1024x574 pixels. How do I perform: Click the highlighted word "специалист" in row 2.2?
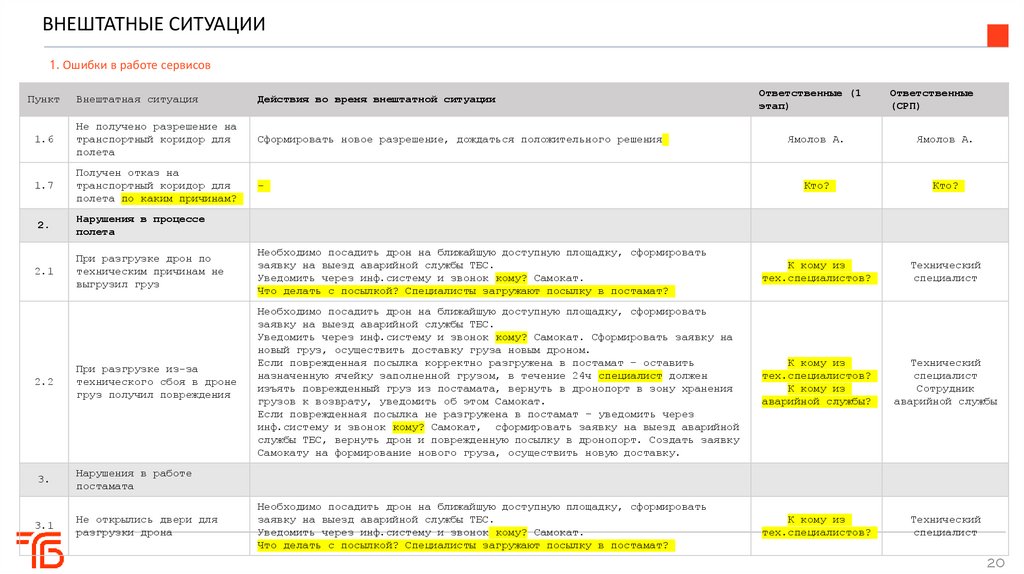(630, 375)
